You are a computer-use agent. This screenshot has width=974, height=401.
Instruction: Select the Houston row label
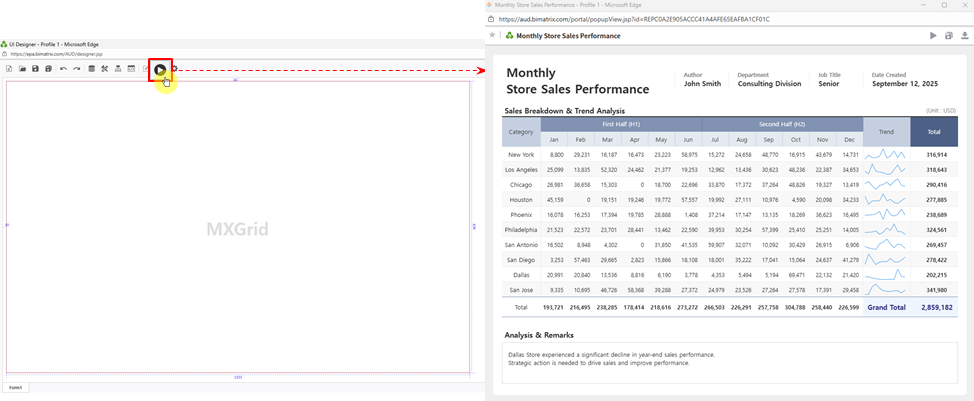521,200
